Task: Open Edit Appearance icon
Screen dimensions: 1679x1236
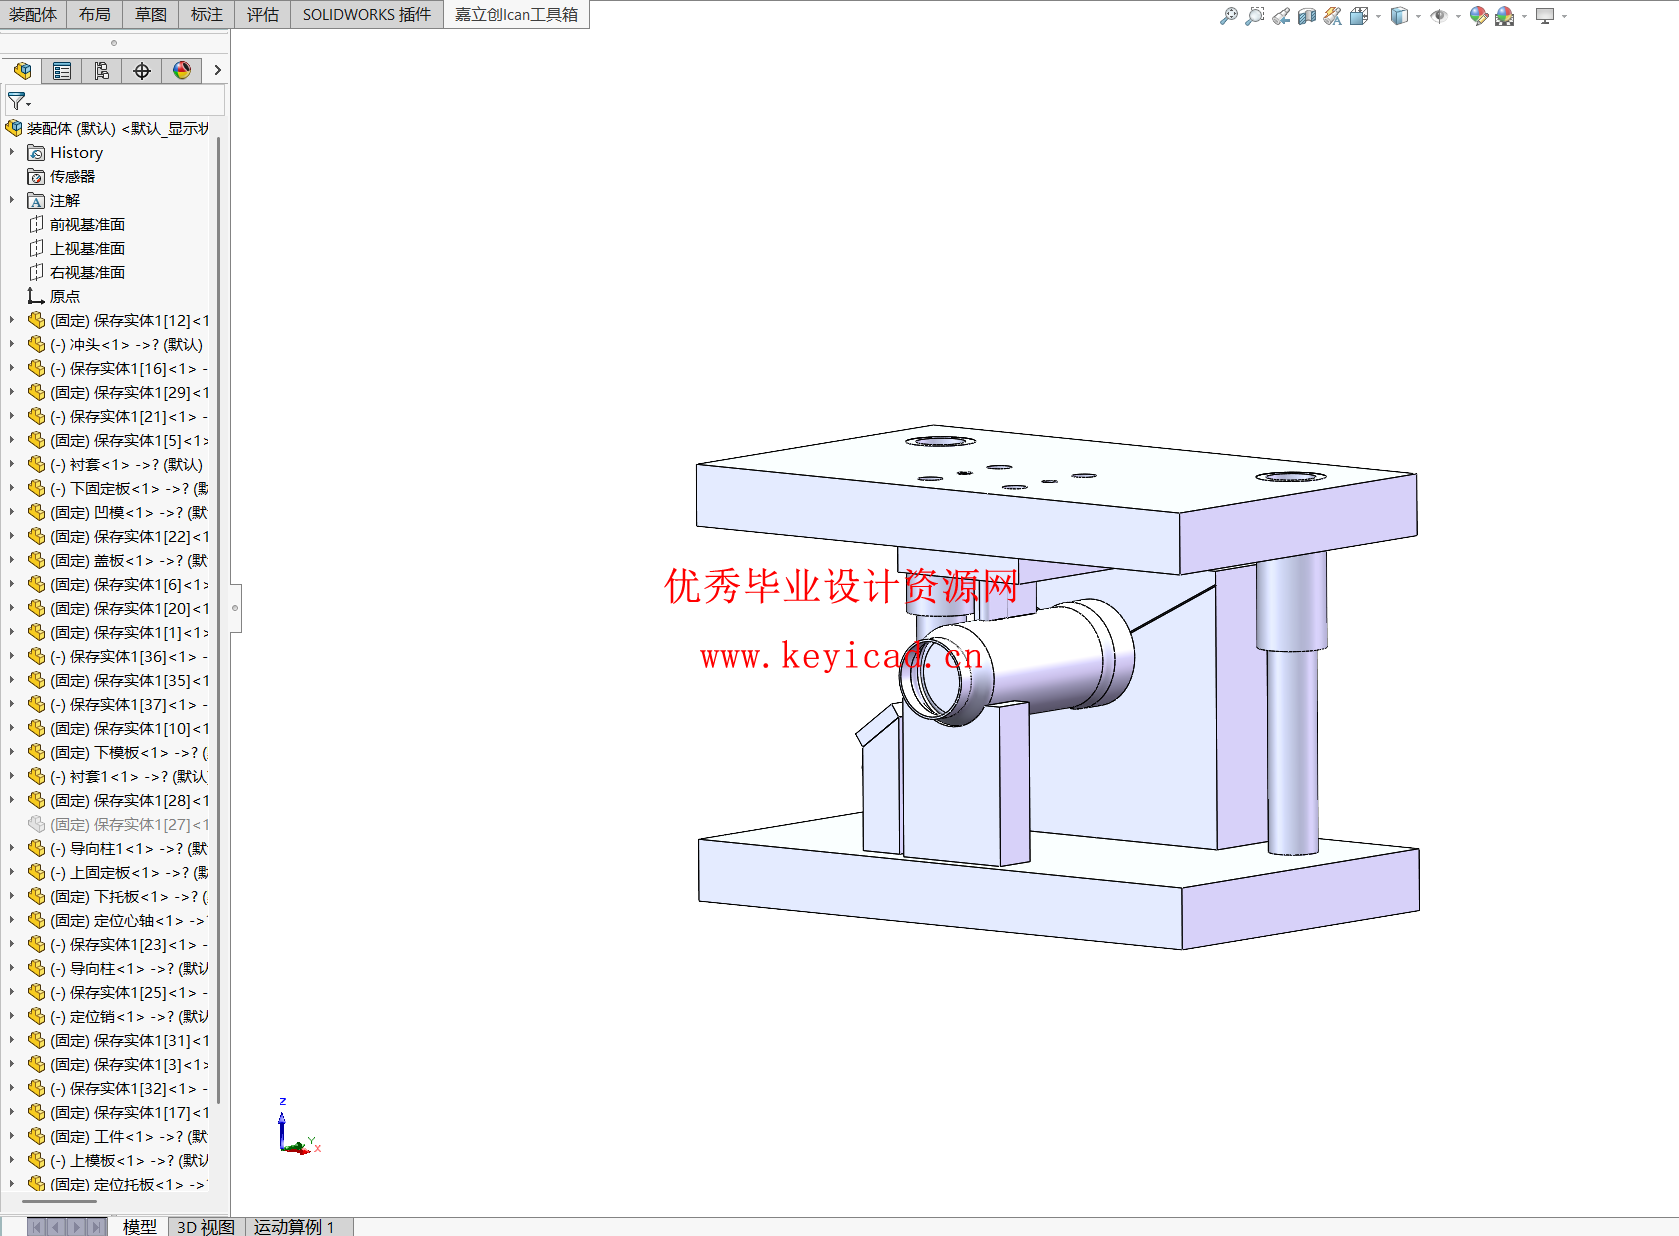Action: (x=1479, y=16)
